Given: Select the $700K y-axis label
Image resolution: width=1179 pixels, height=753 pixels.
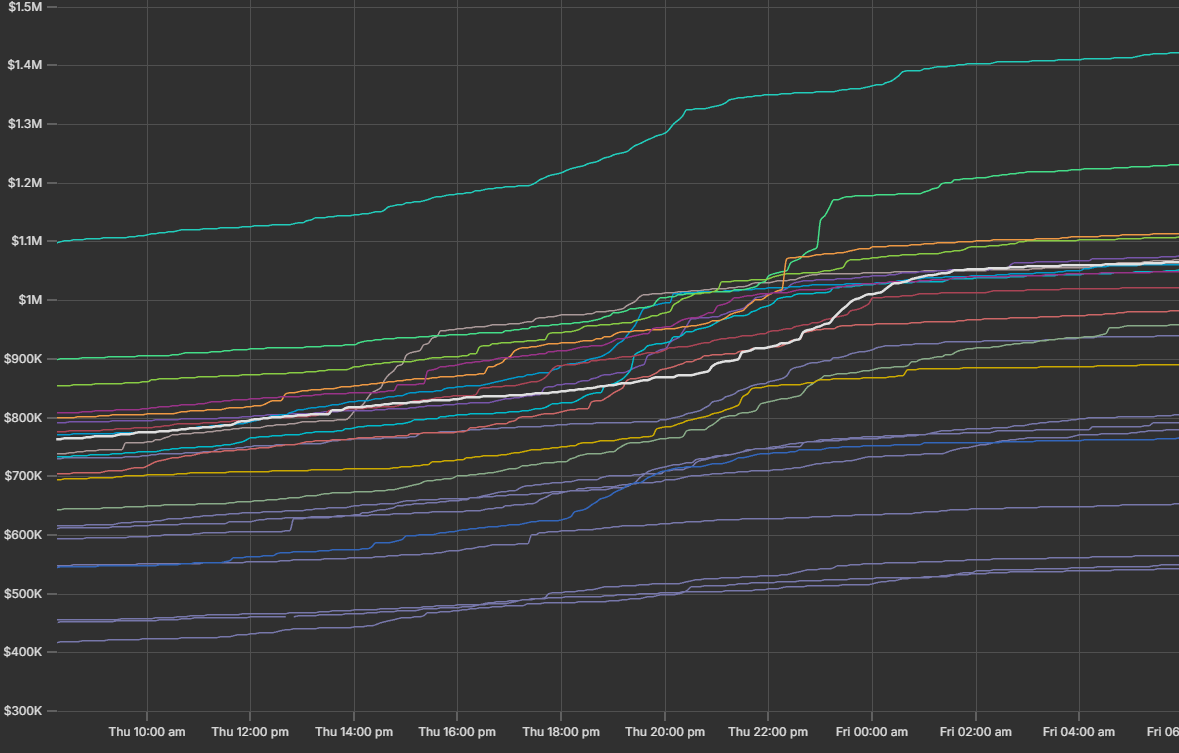Looking at the screenshot, I should (23, 476).
